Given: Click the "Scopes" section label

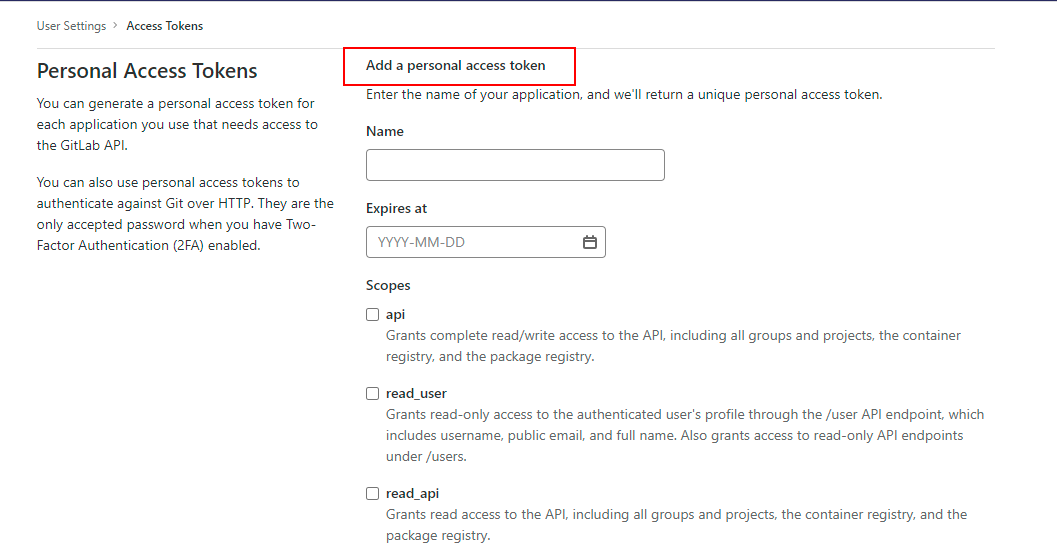Looking at the screenshot, I should pyautogui.click(x=388, y=285).
